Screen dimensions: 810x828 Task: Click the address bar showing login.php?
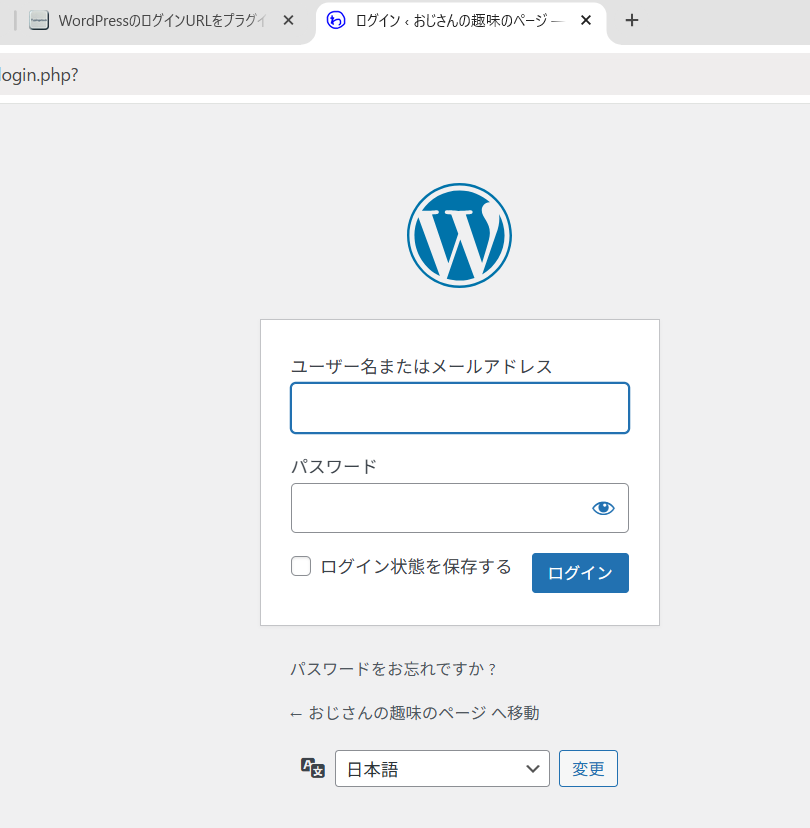coord(405,75)
